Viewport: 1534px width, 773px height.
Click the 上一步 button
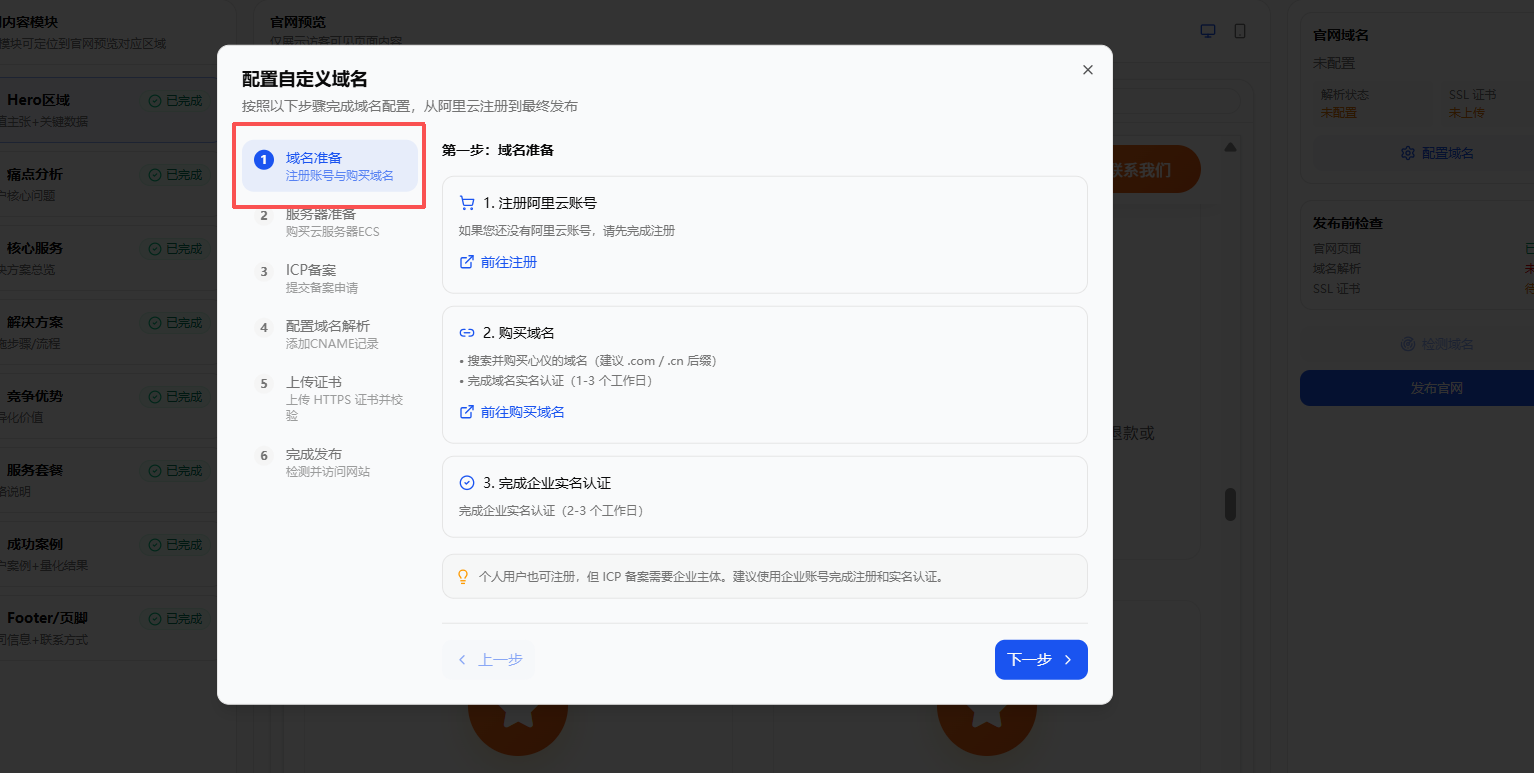click(489, 660)
